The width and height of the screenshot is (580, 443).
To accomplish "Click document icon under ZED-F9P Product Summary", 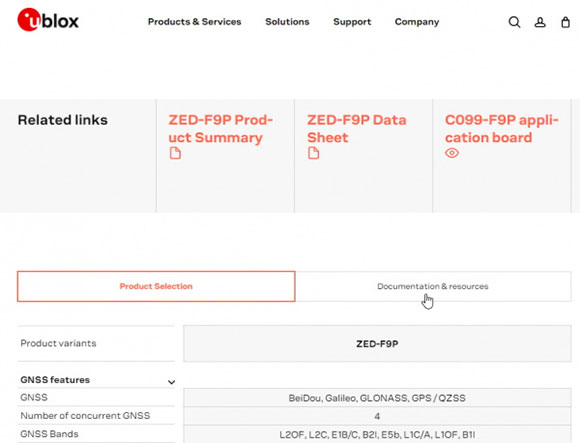I will pyautogui.click(x=175, y=153).
